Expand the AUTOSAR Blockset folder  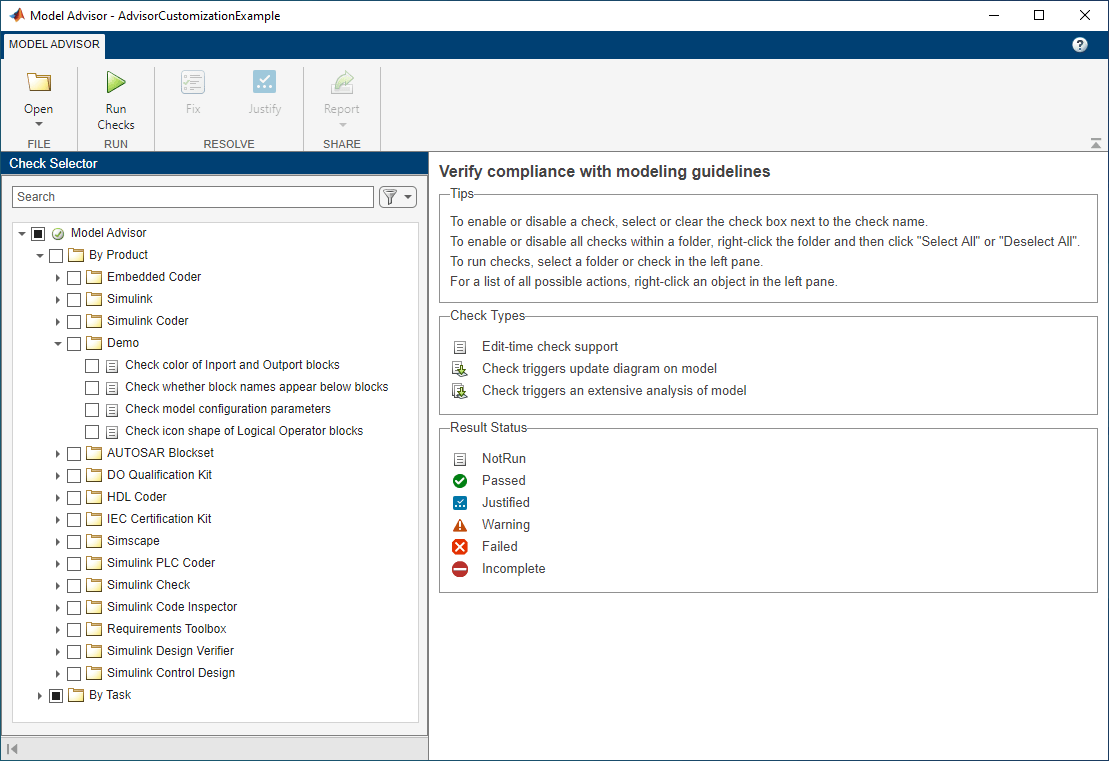pyautogui.click(x=58, y=453)
